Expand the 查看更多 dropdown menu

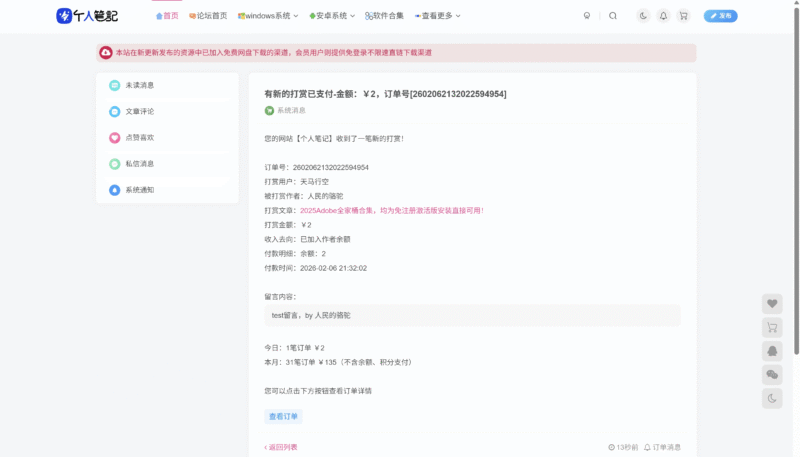pyautogui.click(x=437, y=16)
